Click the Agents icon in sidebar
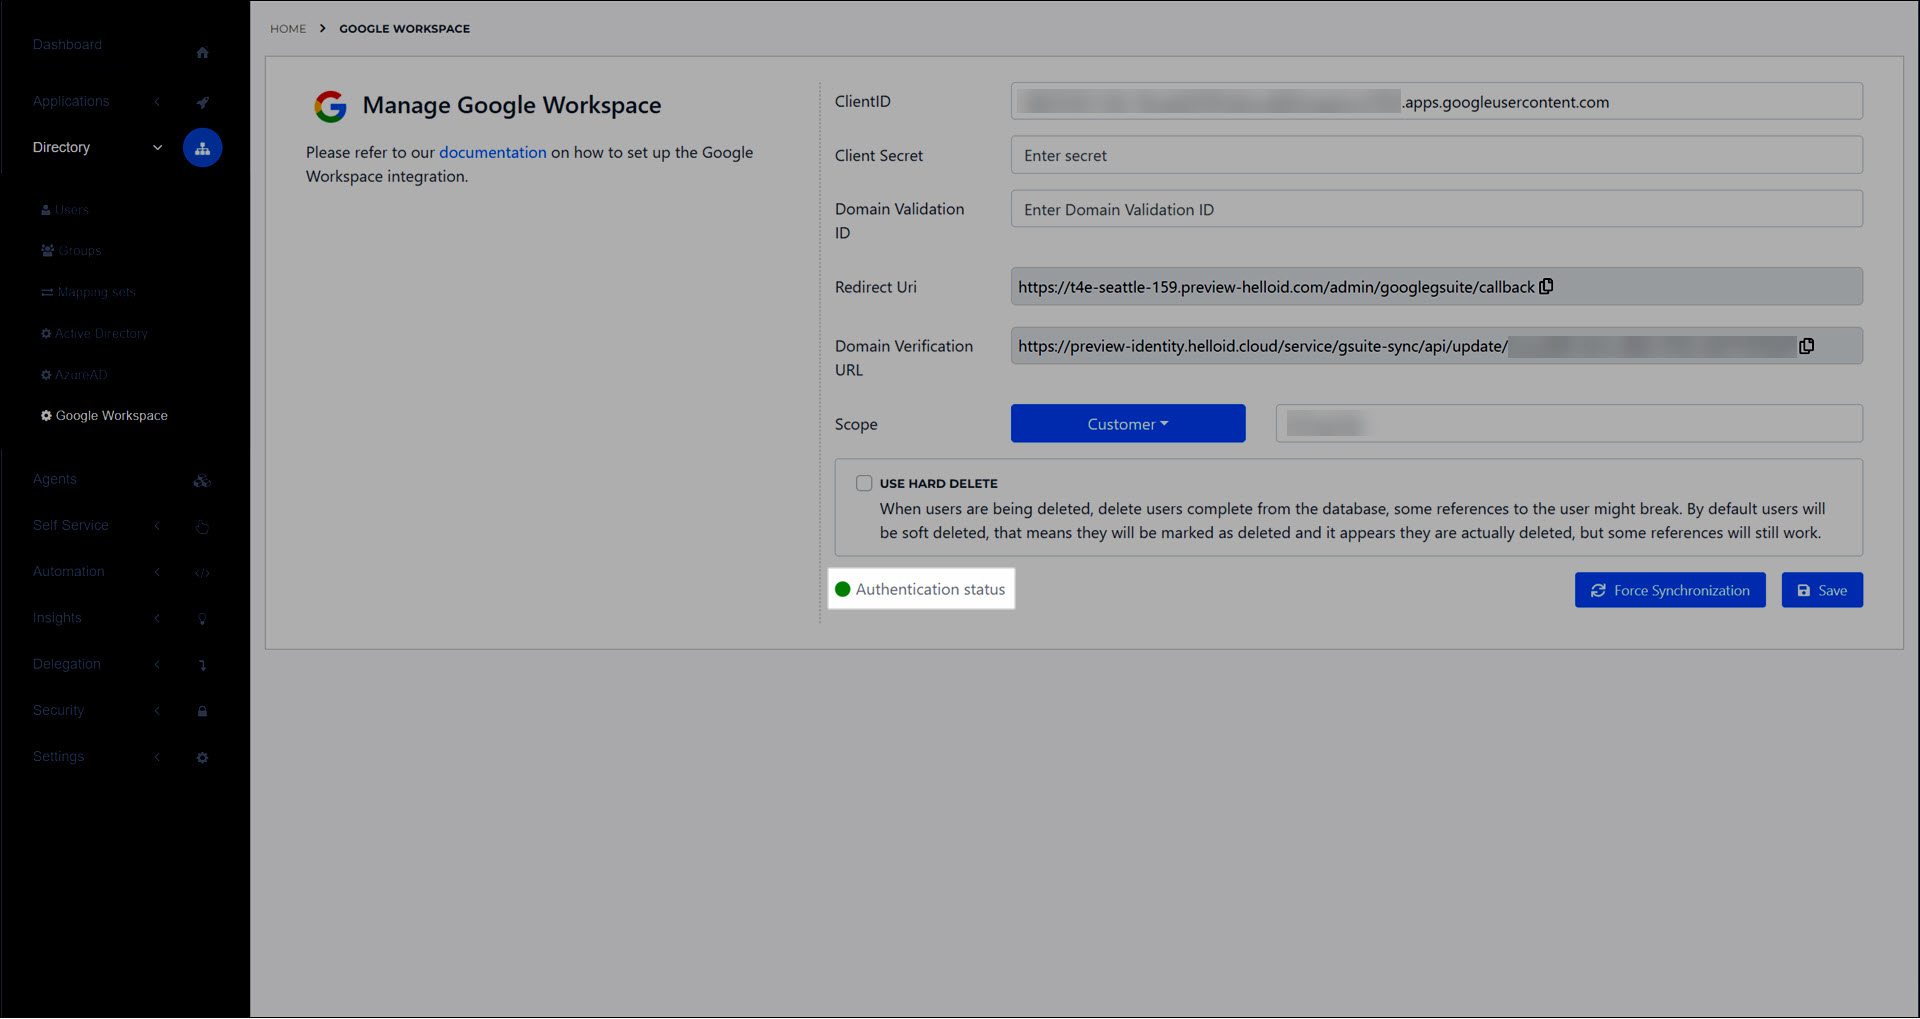Image resolution: width=1920 pixels, height=1019 pixels. [202, 481]
